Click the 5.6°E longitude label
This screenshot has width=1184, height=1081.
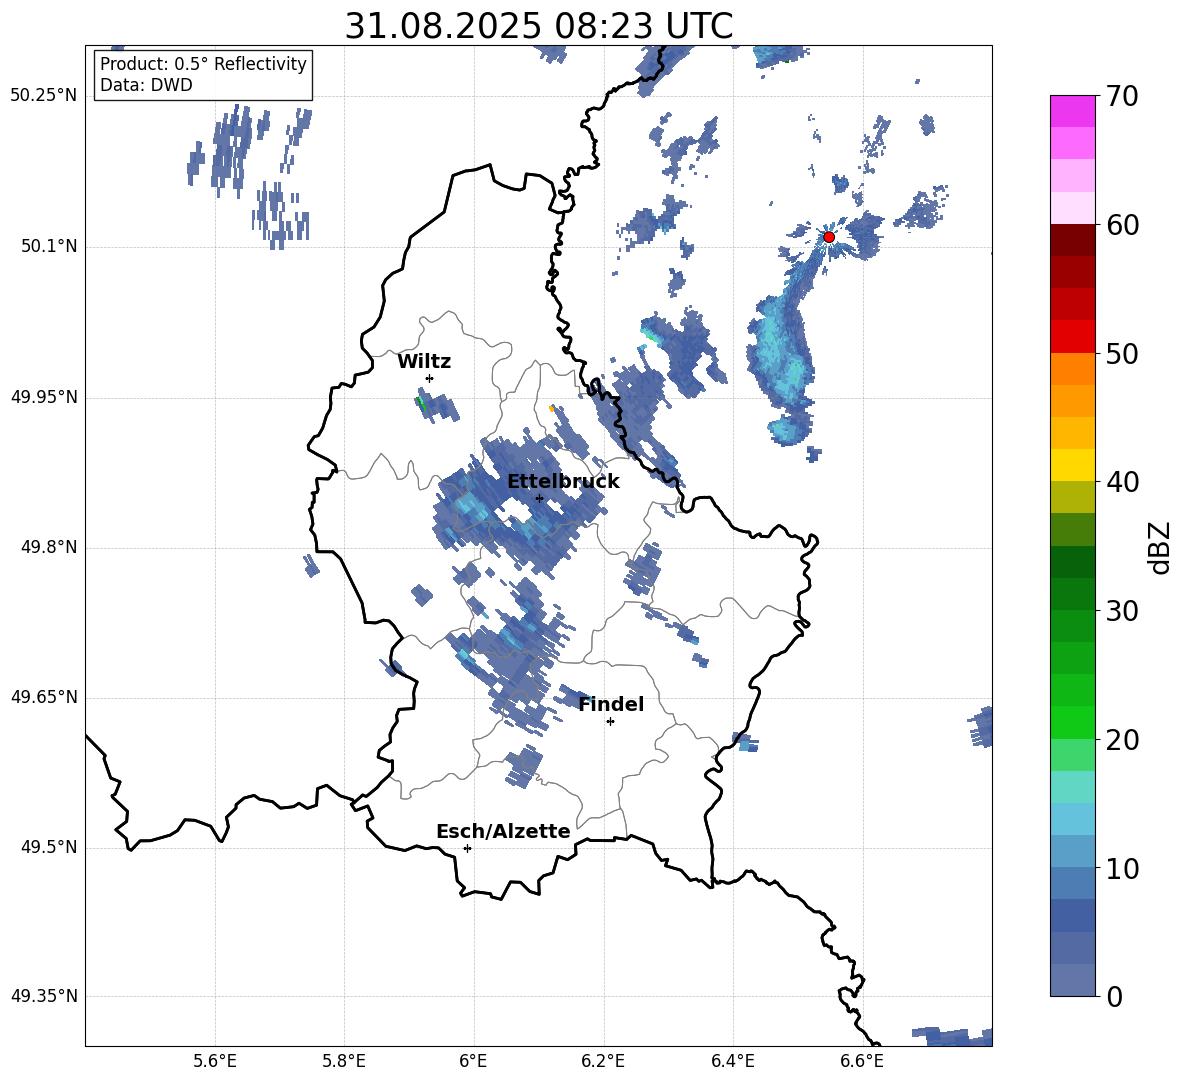click(215, 1061)
